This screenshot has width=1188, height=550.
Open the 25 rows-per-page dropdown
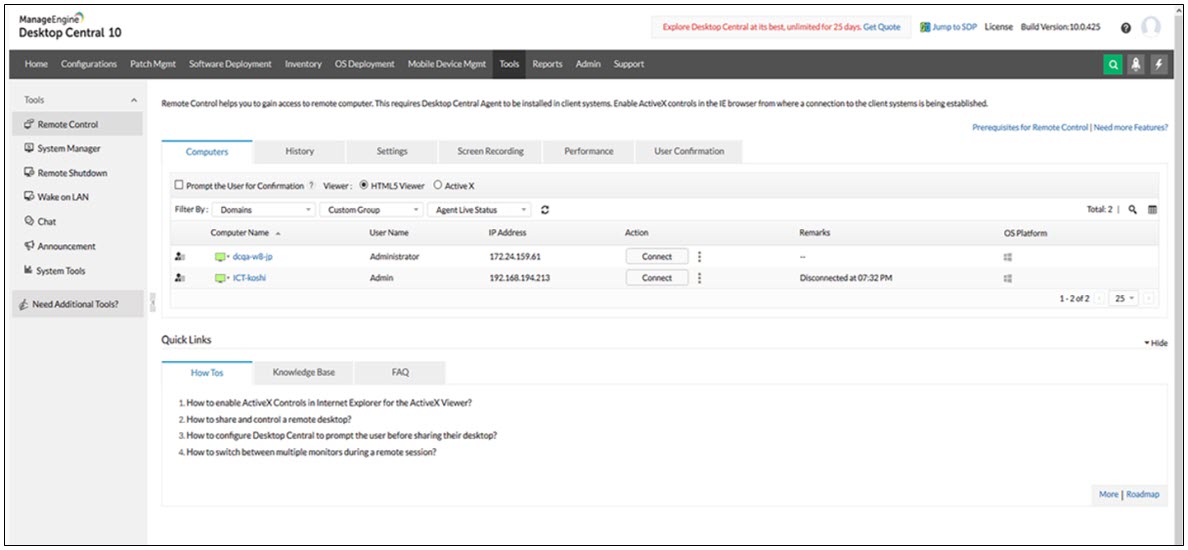click(x=1124, y=298)
